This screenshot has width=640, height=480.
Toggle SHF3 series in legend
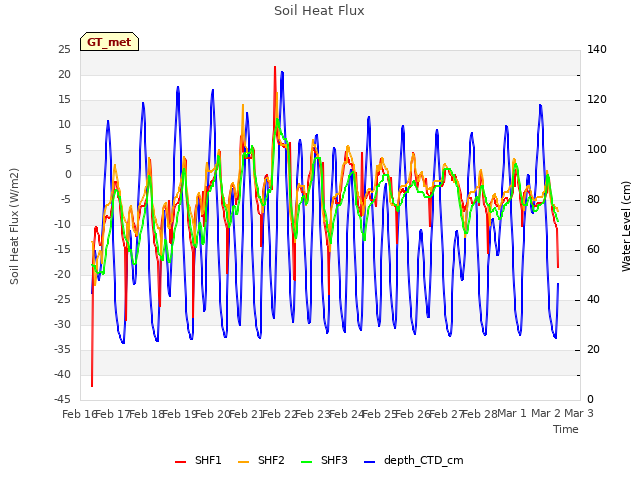point(324,461)
